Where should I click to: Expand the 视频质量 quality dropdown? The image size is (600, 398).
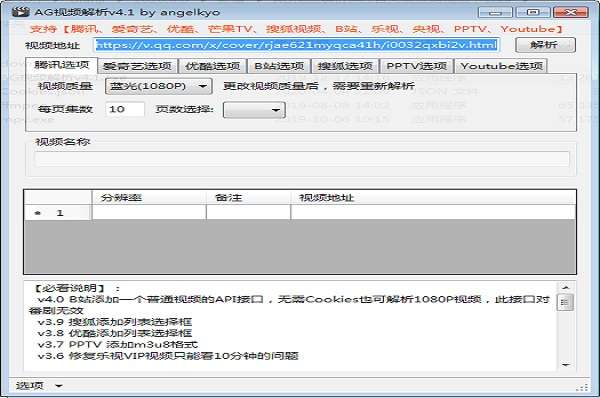(158, 86)
